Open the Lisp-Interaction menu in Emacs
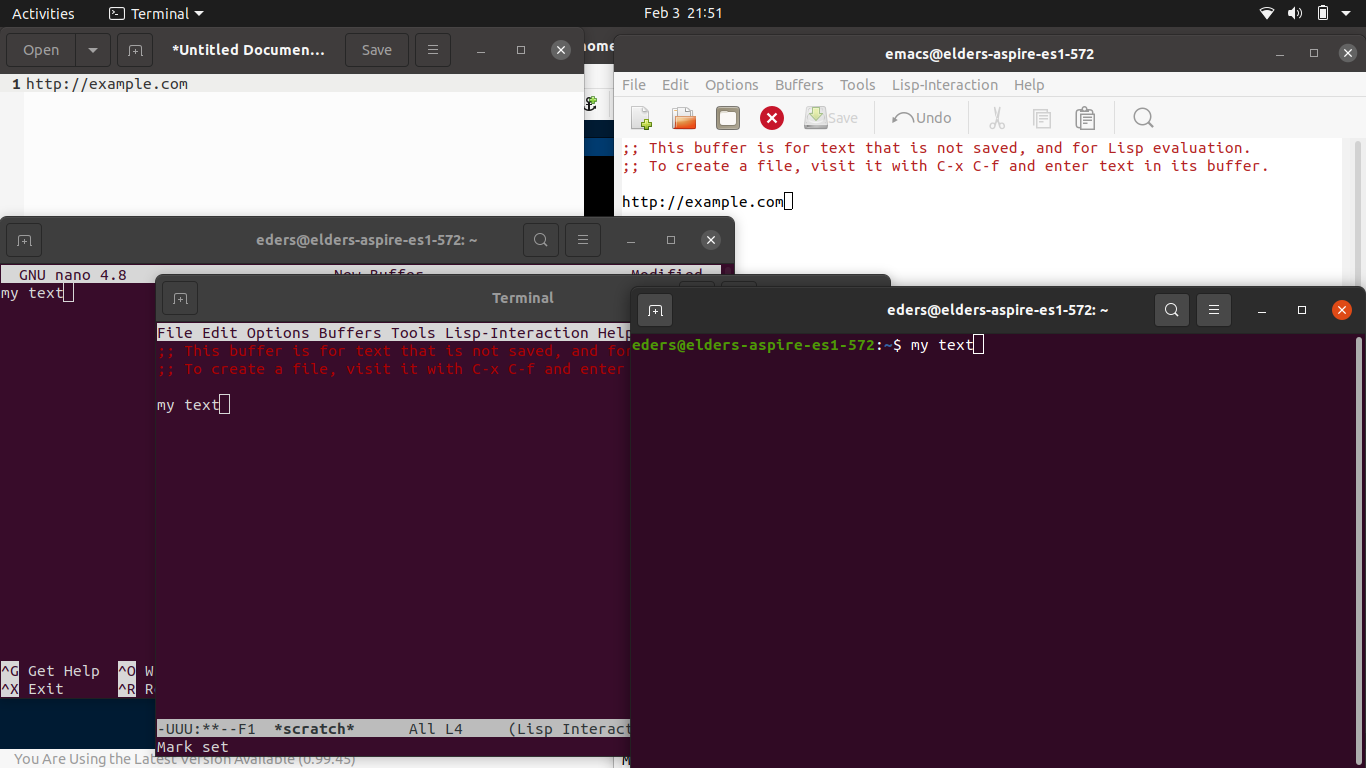The image size is (1366, 768). [x=944, y=85]
